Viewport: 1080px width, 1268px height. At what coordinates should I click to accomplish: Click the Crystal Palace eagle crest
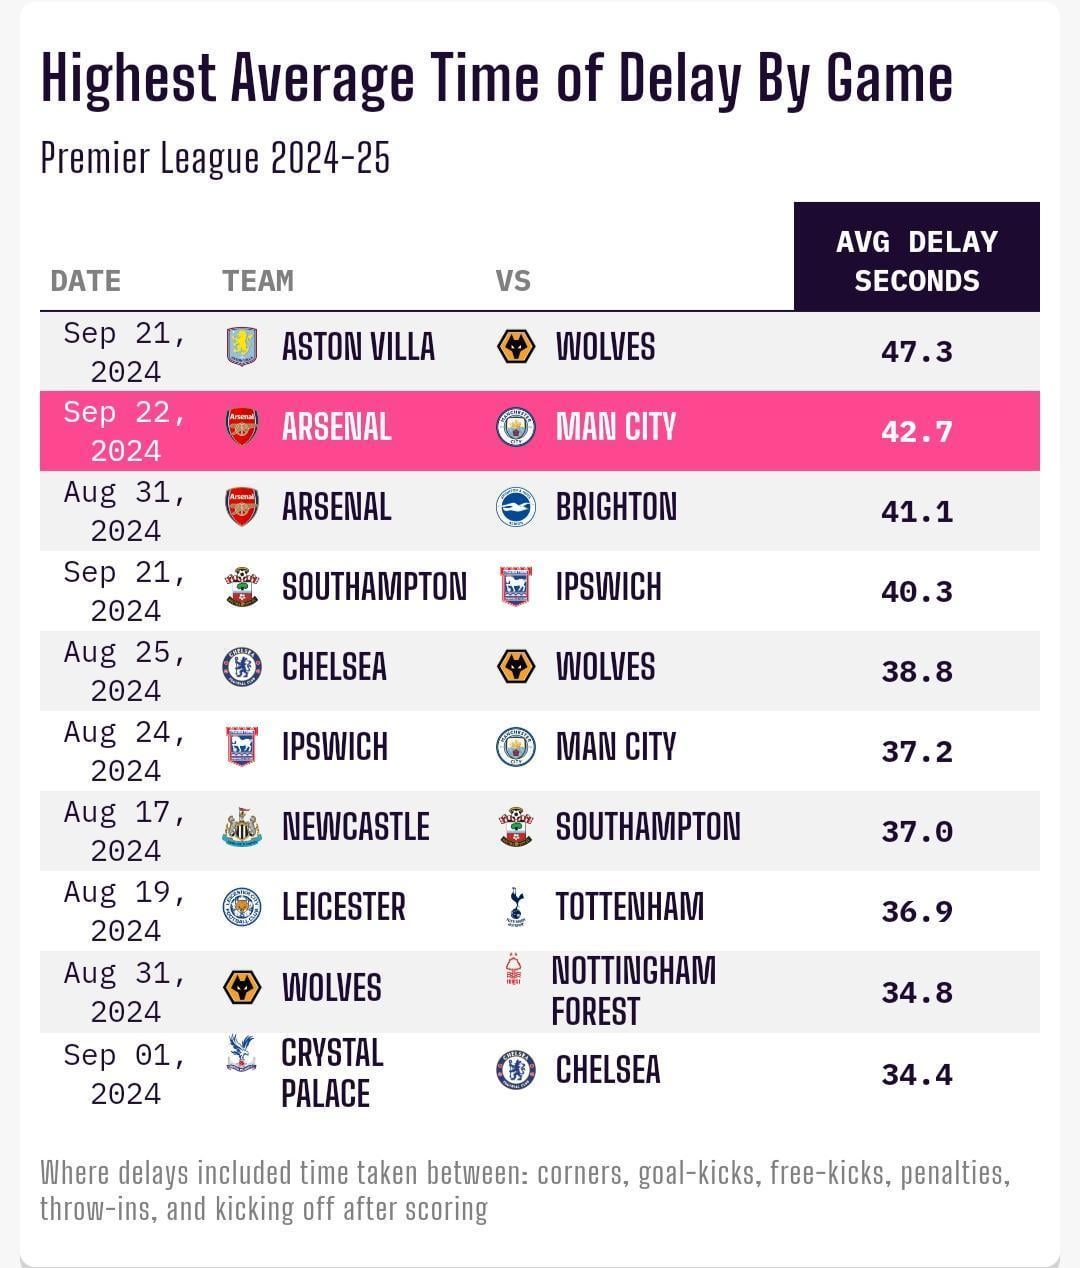(242, 1053)
